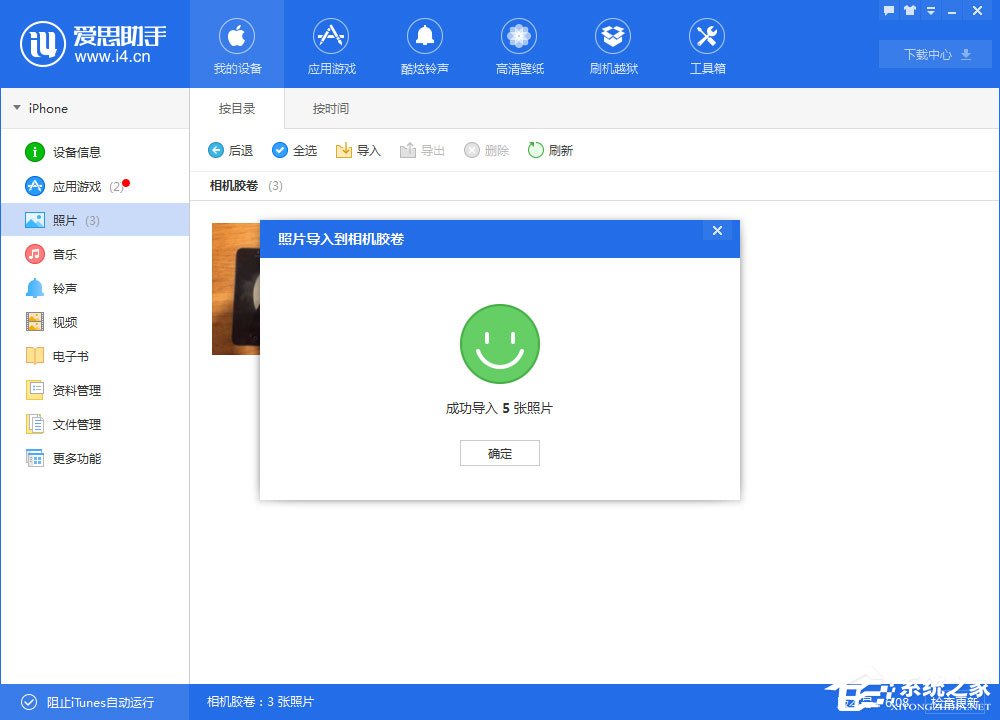Open title bar dropdown menu icon
This screenshot has height=720, width=1000.
coord(930,10)
